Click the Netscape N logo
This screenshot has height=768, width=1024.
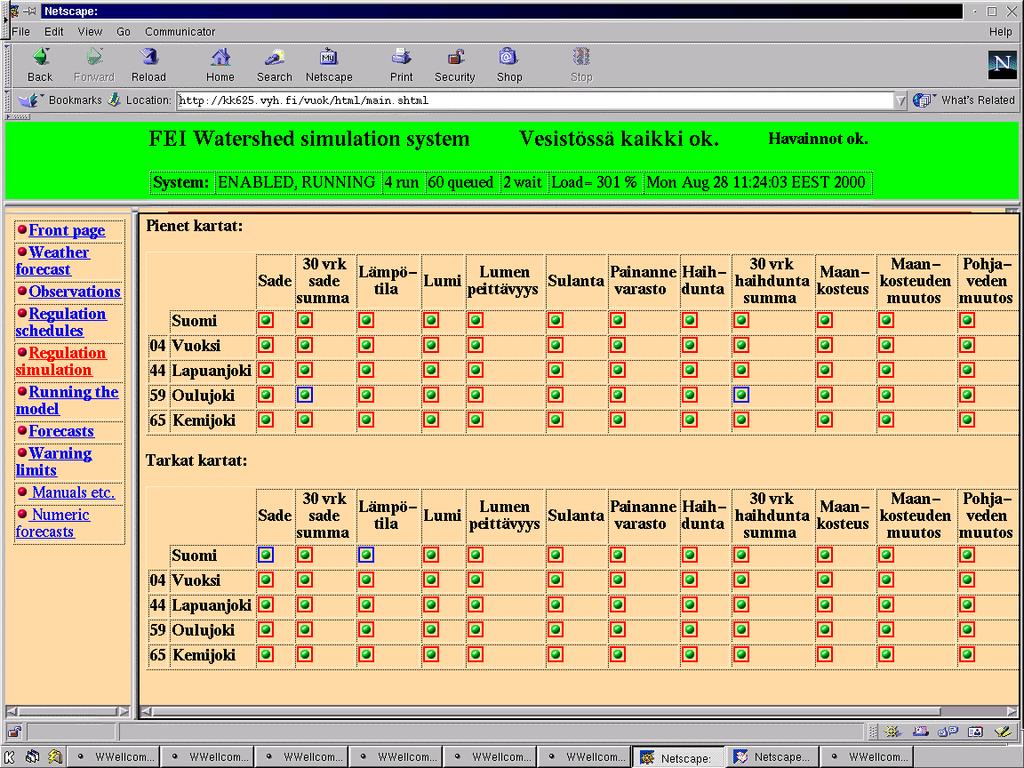tap(1002, 64)
